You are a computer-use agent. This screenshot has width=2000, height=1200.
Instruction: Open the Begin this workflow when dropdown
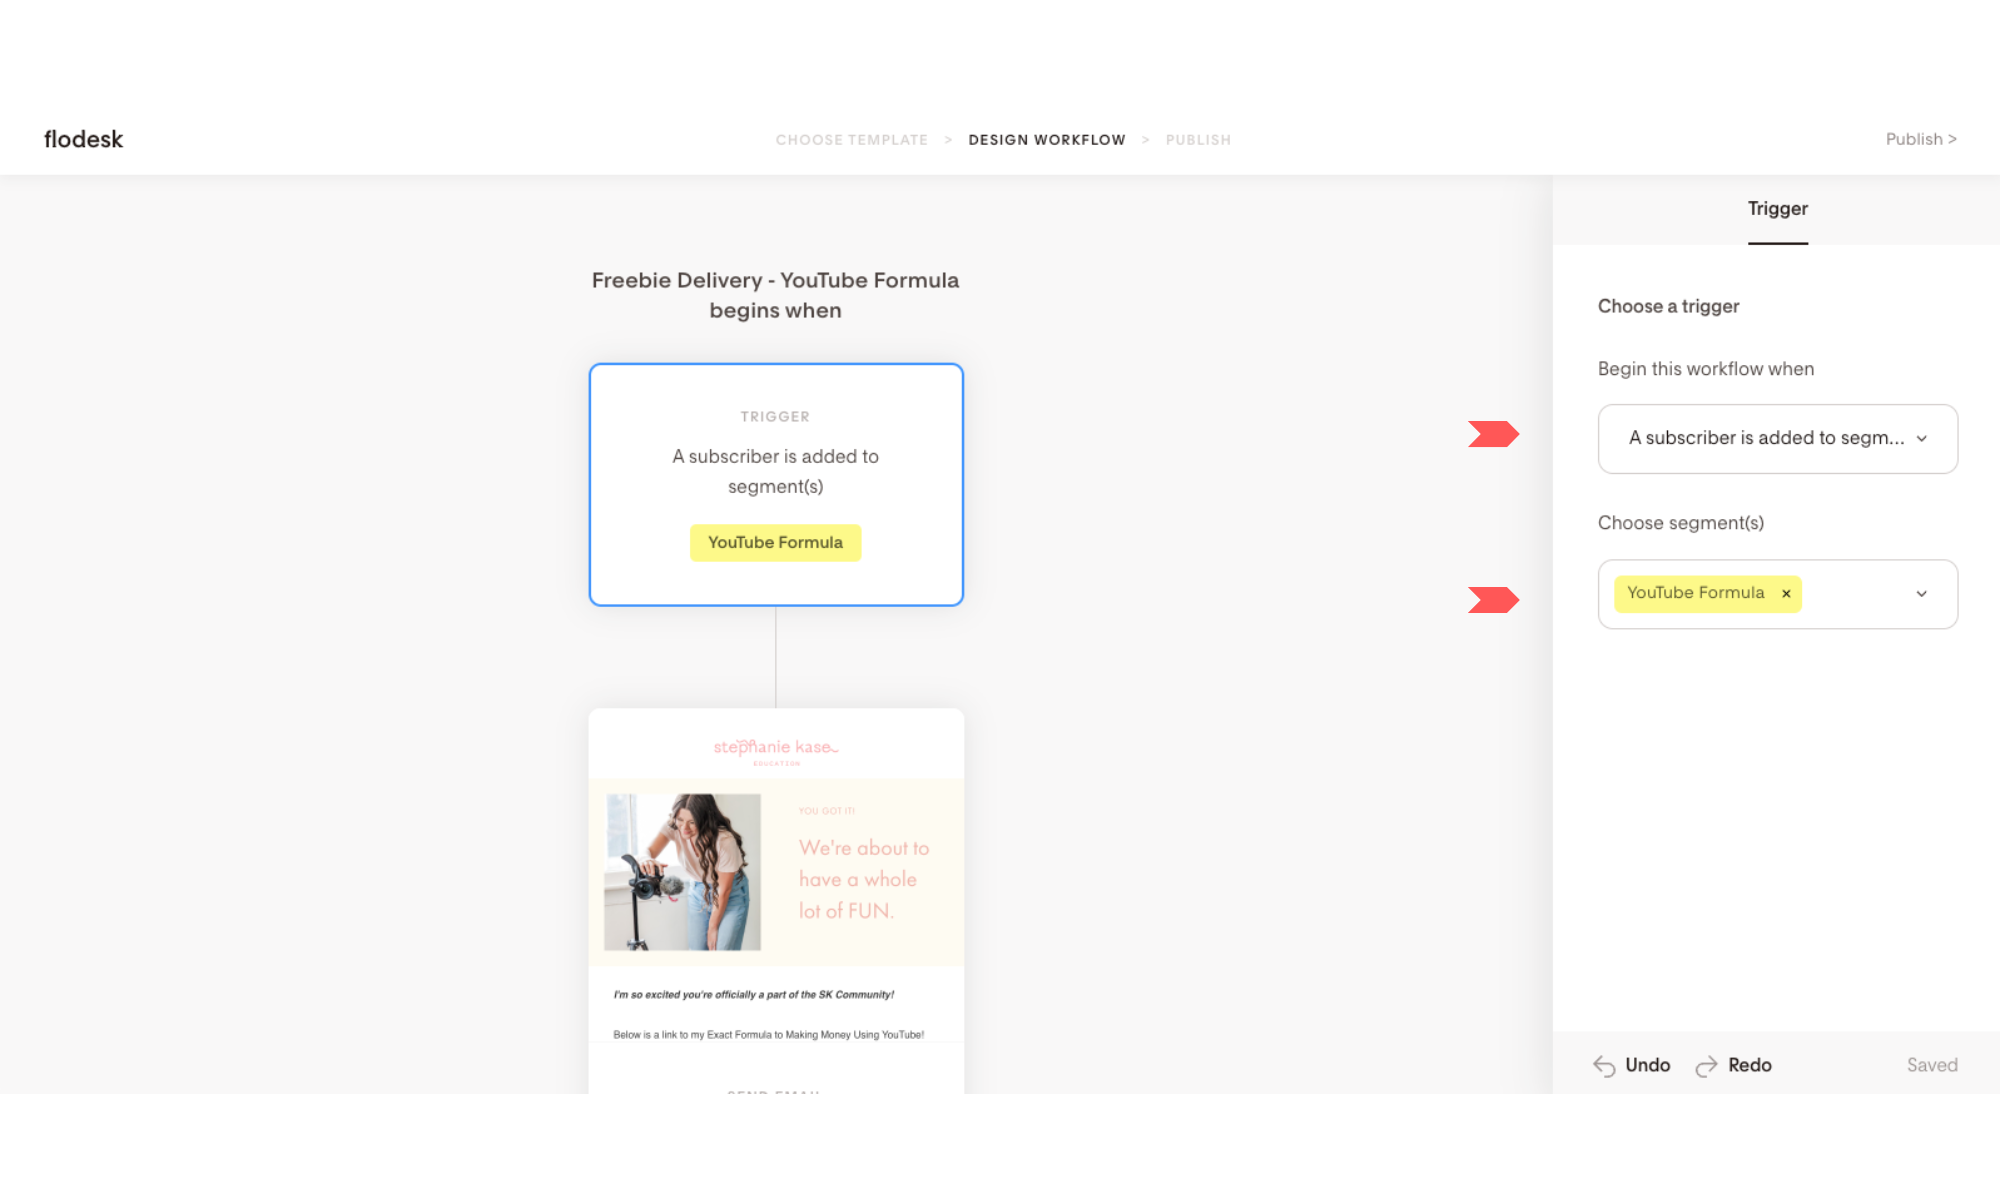tap(1777, 438)
